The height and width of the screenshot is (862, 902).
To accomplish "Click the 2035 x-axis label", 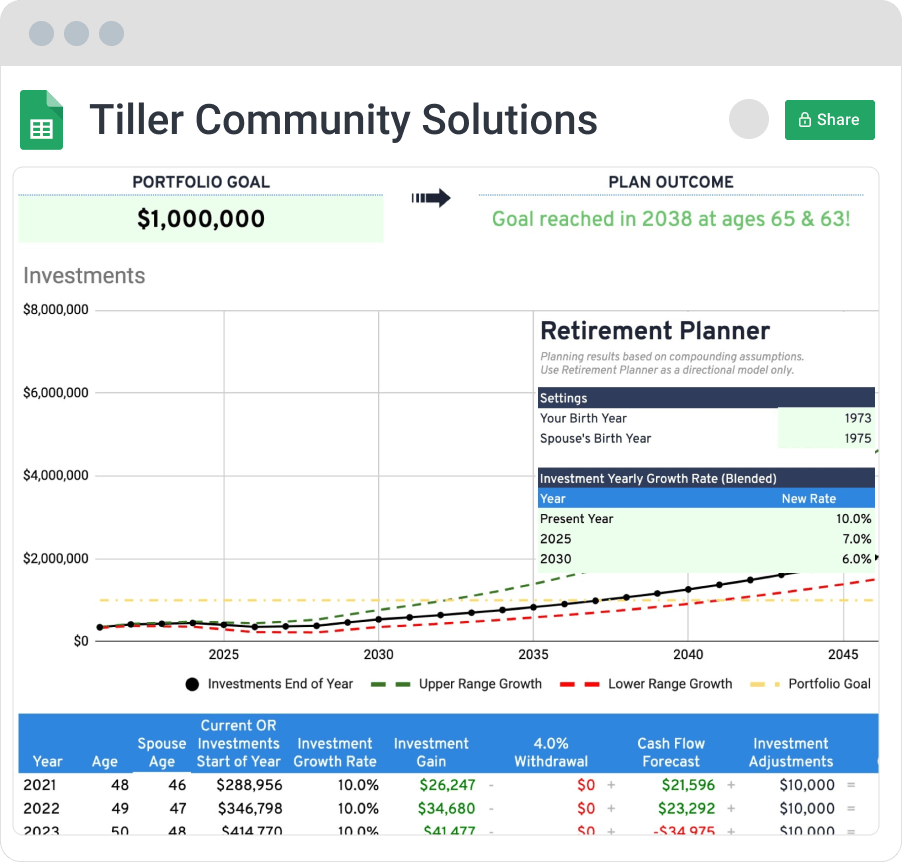I will click(x=533, y=655).
